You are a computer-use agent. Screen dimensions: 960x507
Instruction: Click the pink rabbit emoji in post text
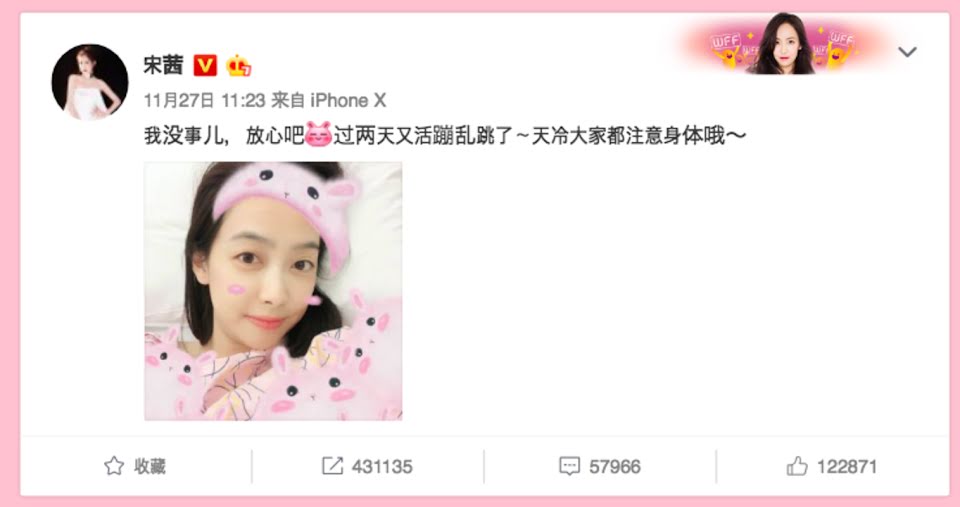point(318,135)
